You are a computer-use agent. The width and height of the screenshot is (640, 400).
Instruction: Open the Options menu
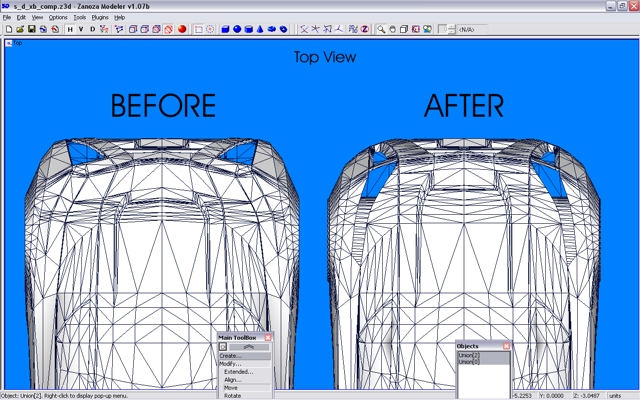coord(58,17)
